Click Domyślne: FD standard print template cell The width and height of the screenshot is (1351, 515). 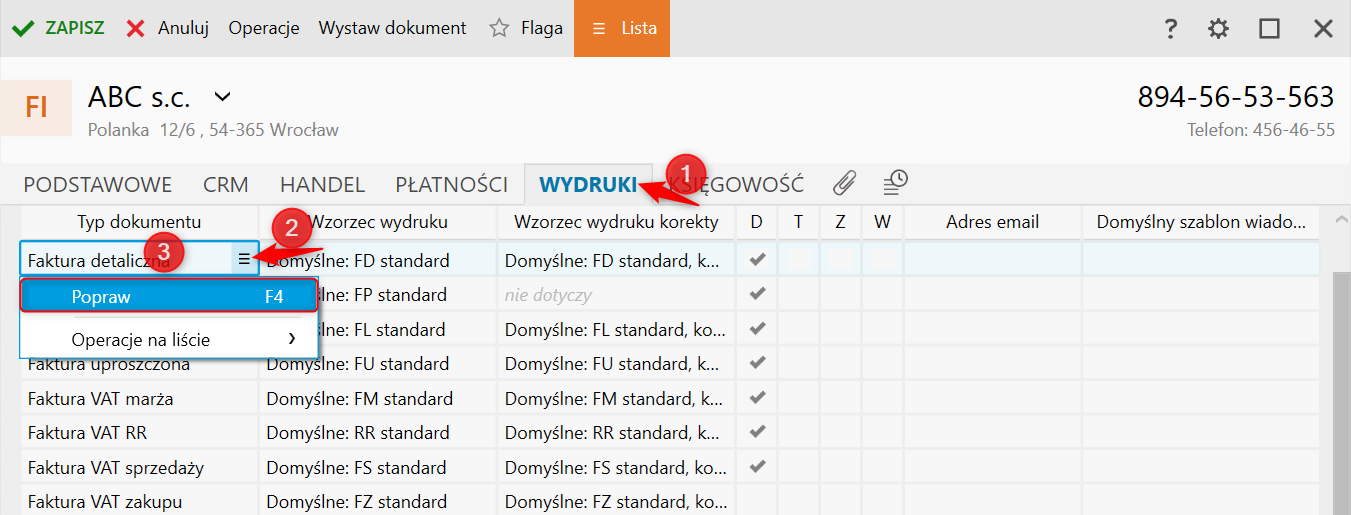[378, 260]
